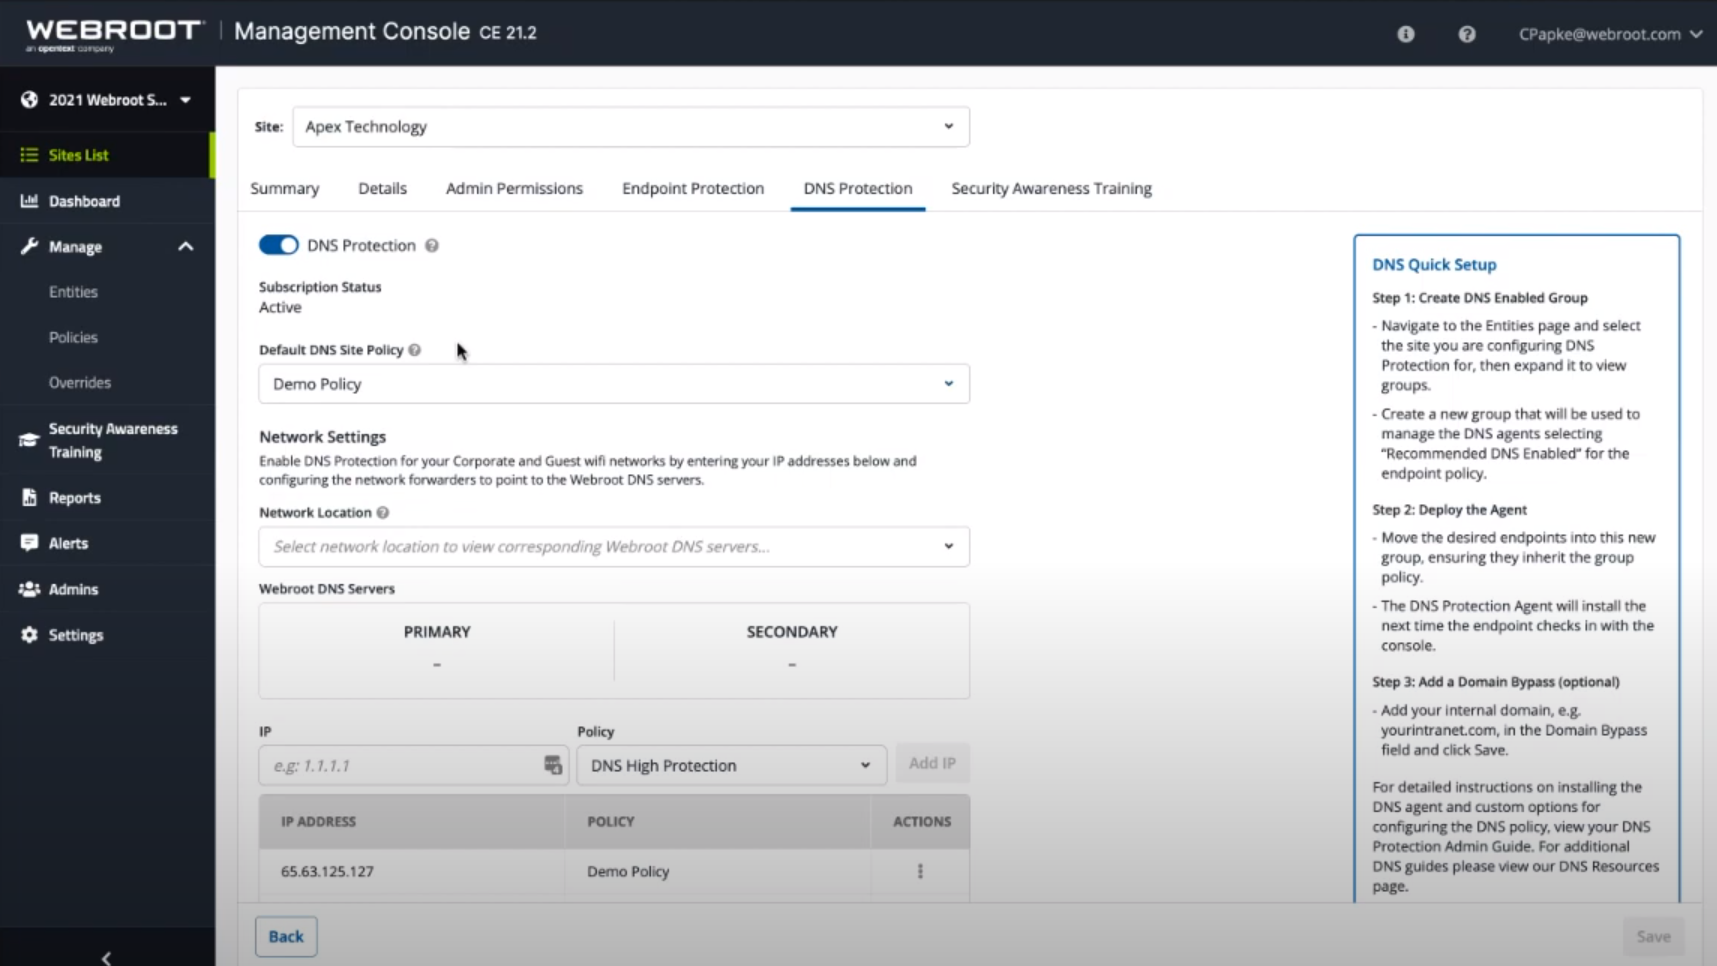Open the Site dropdown showing Apex Technology
1717x966 pixels.
(630, 127)
